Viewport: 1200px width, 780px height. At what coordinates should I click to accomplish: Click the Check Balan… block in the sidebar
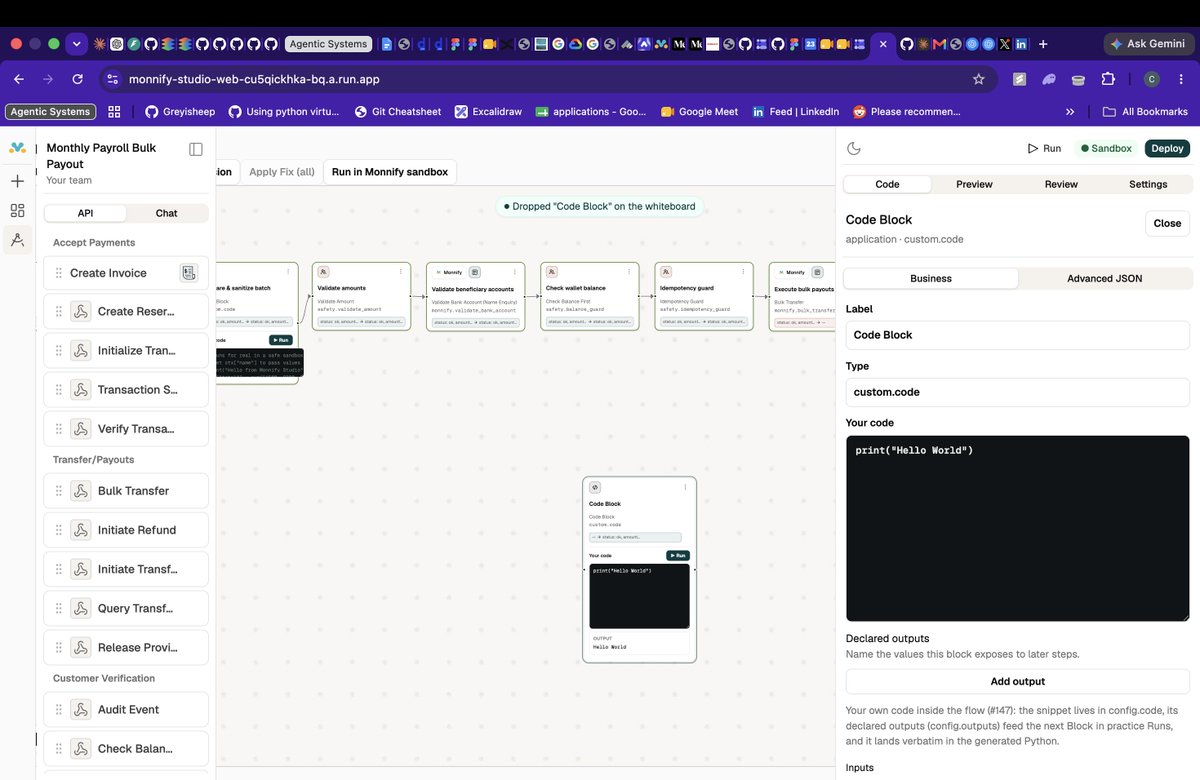[126, 748]
